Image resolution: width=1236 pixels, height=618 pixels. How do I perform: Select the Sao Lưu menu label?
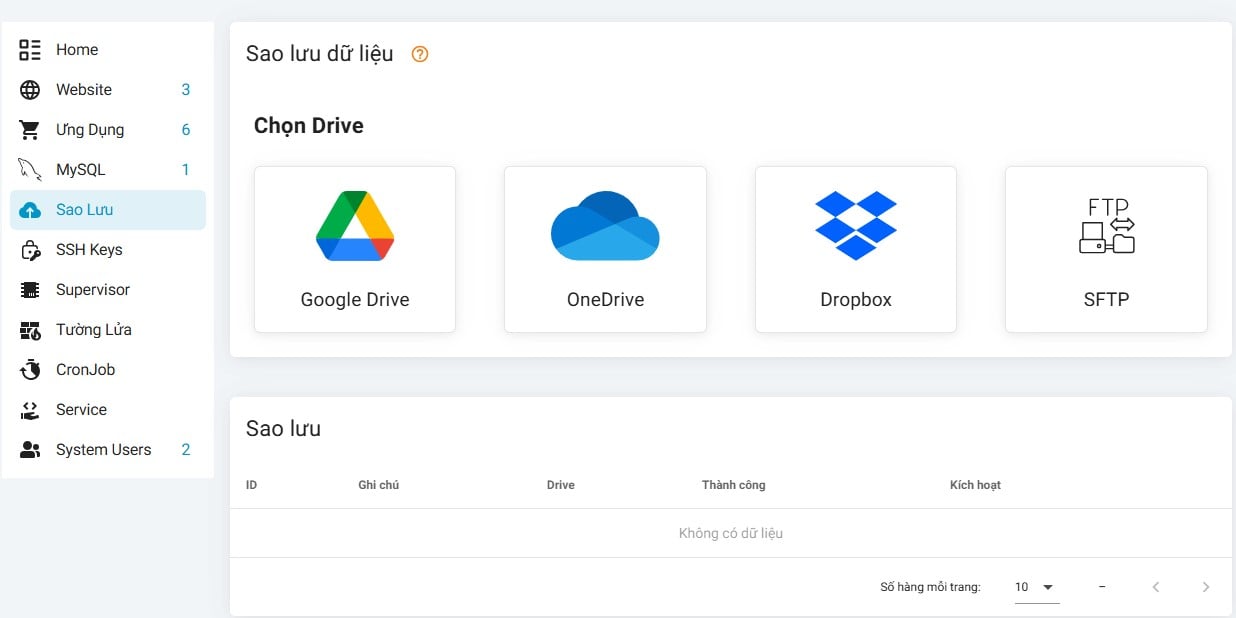84,210
